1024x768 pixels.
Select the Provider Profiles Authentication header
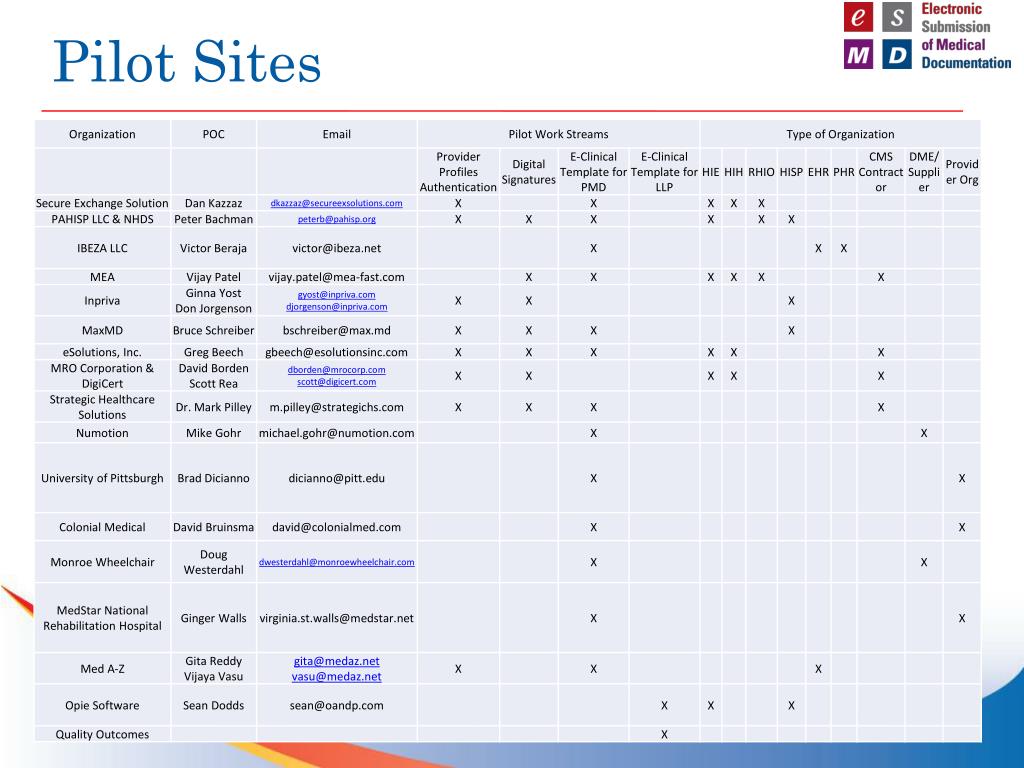[x=458, y=172]
